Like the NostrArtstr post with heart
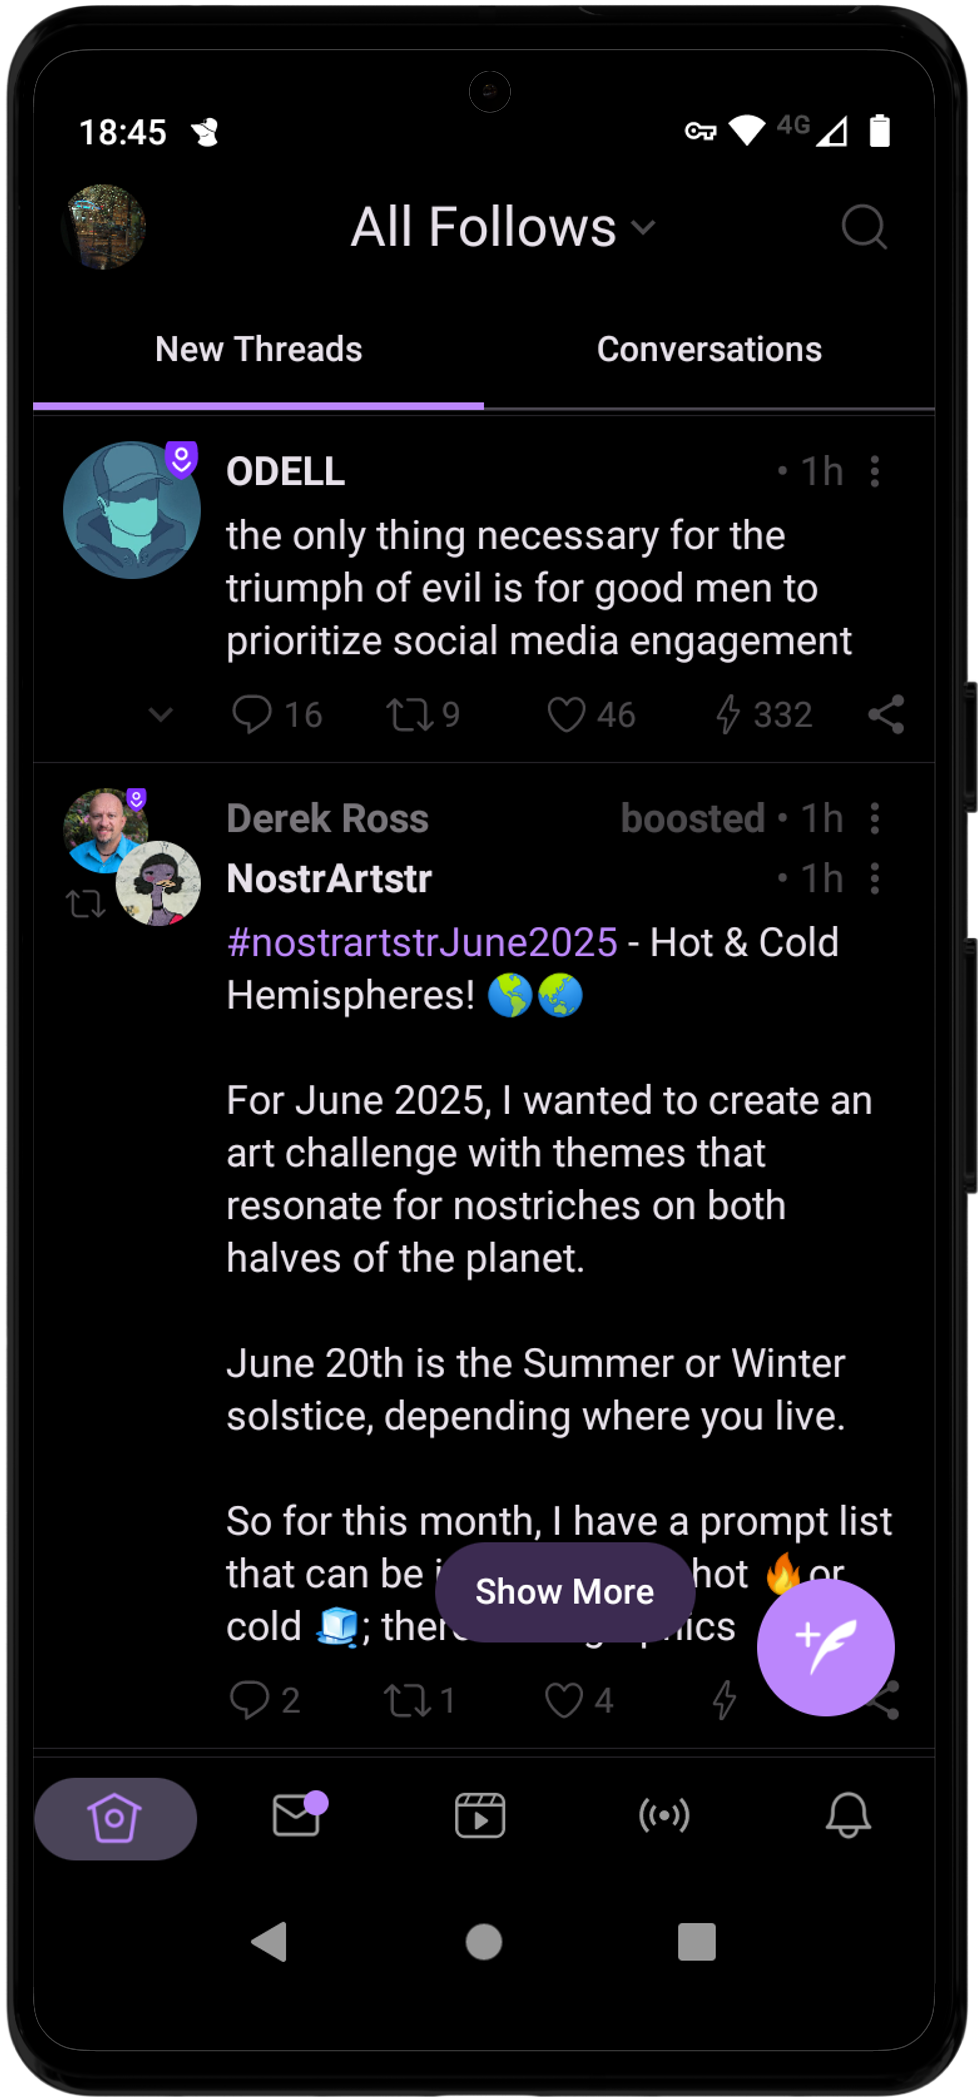978x2100 pixels. point(564,1700)
